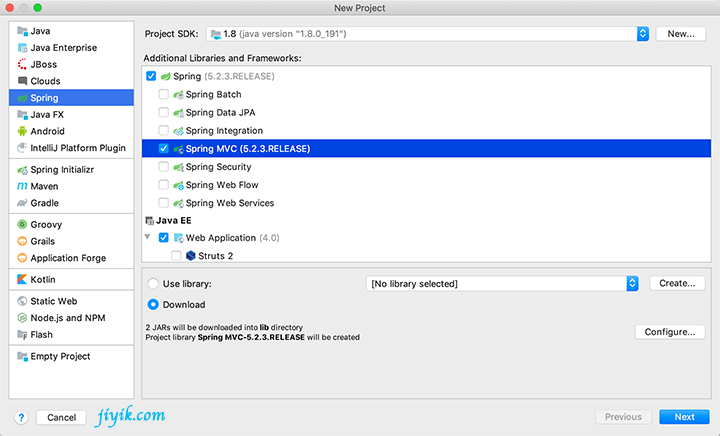The width and height of the screenshot is (720, 436).
Task: Click the Node.js and NPM icon
Action: point(22,318)
